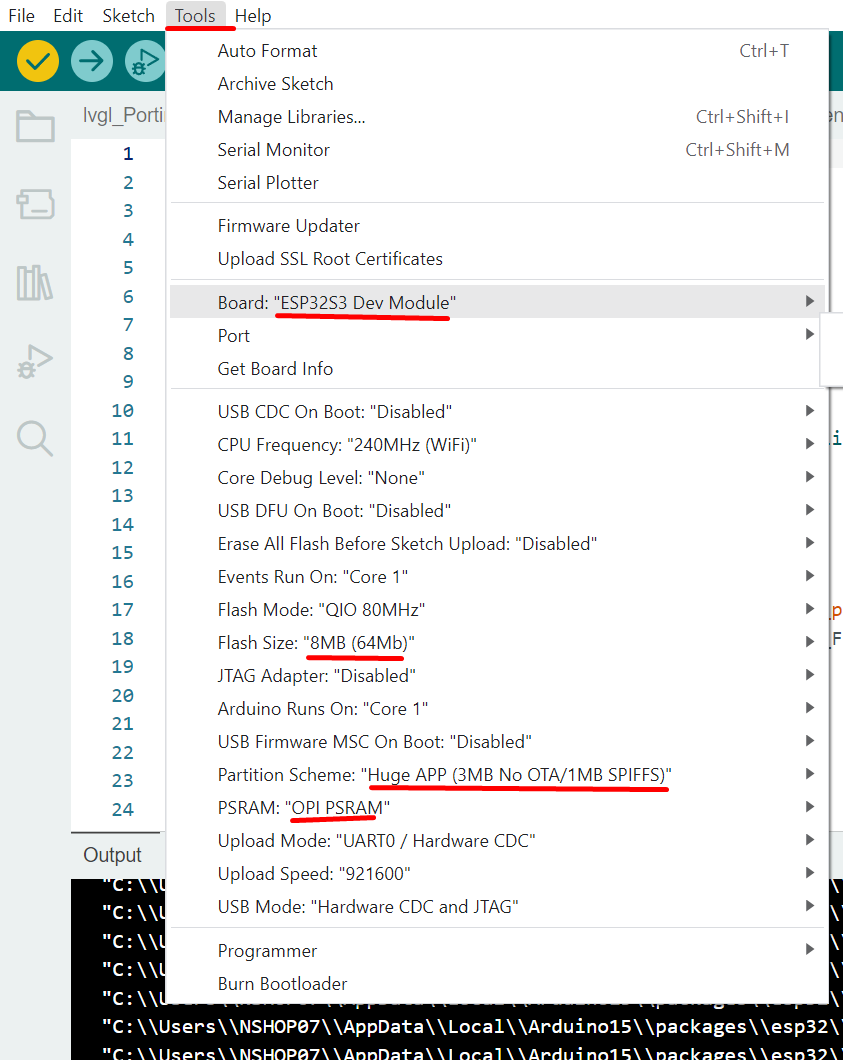Open the Library Manager sidebar icon
The height and width of the screenshot is (1060, 843).
click(x=34, y=283)
